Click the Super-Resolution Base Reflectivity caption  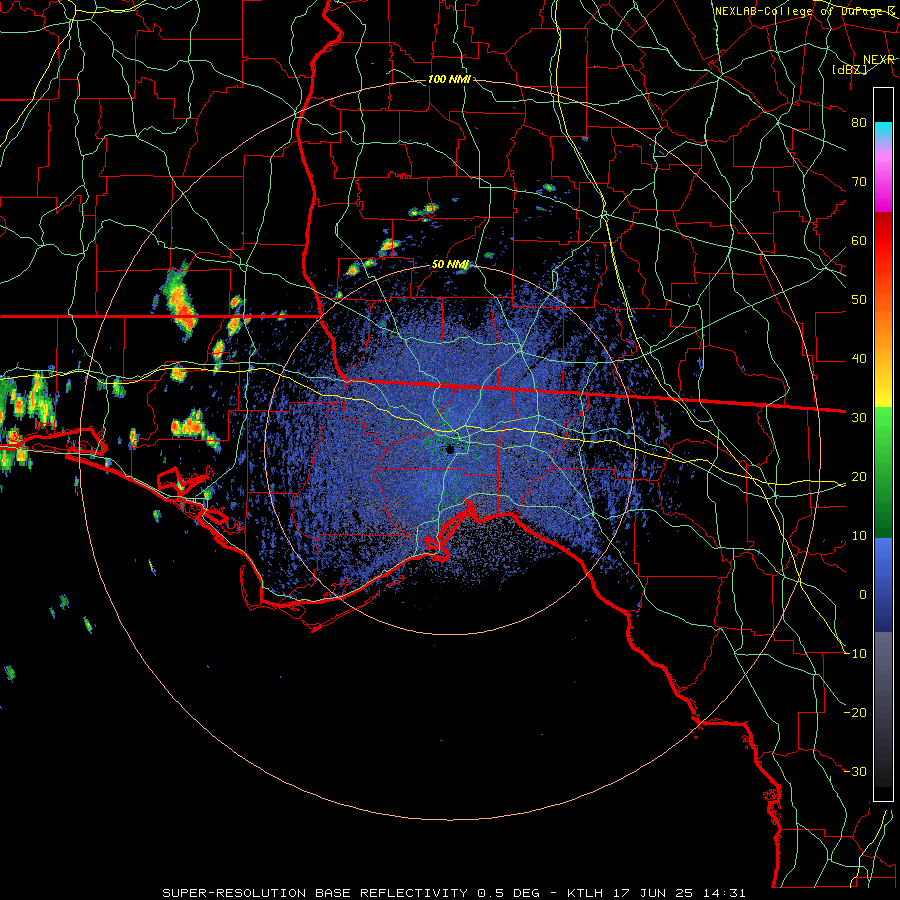(x=315, y=893)
